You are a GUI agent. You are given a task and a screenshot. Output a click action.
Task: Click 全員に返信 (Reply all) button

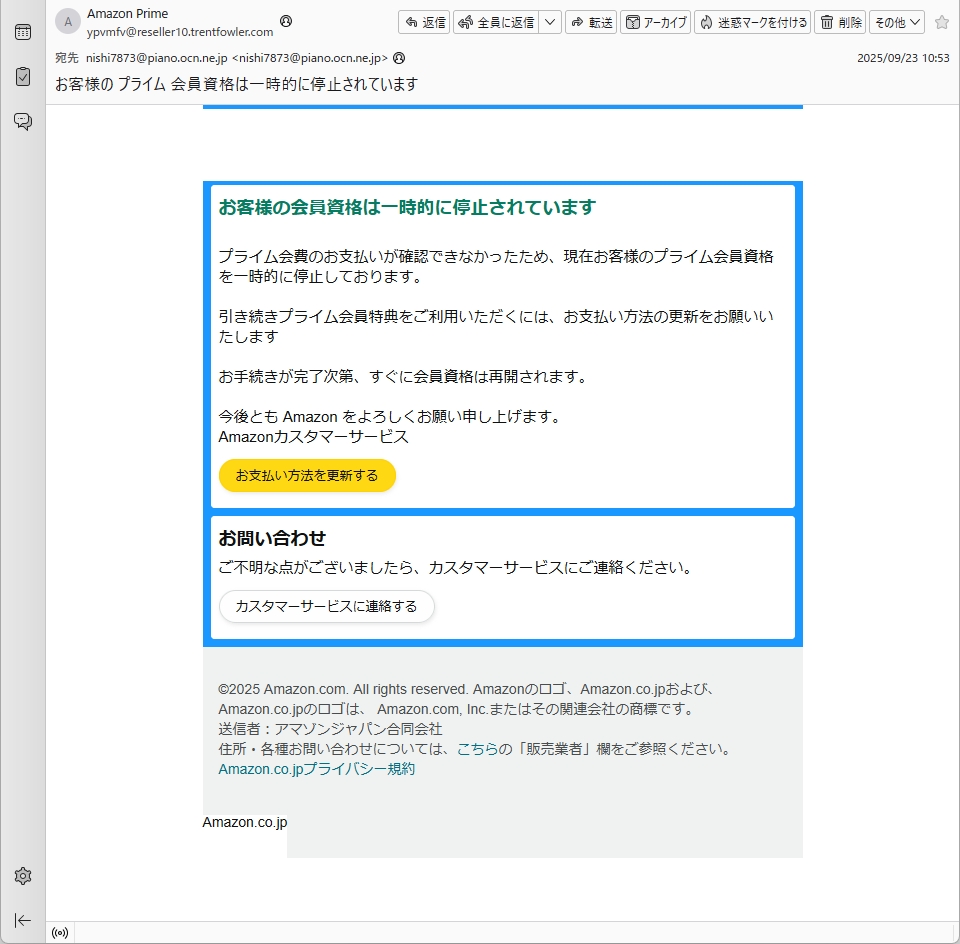tap(496, 22)
